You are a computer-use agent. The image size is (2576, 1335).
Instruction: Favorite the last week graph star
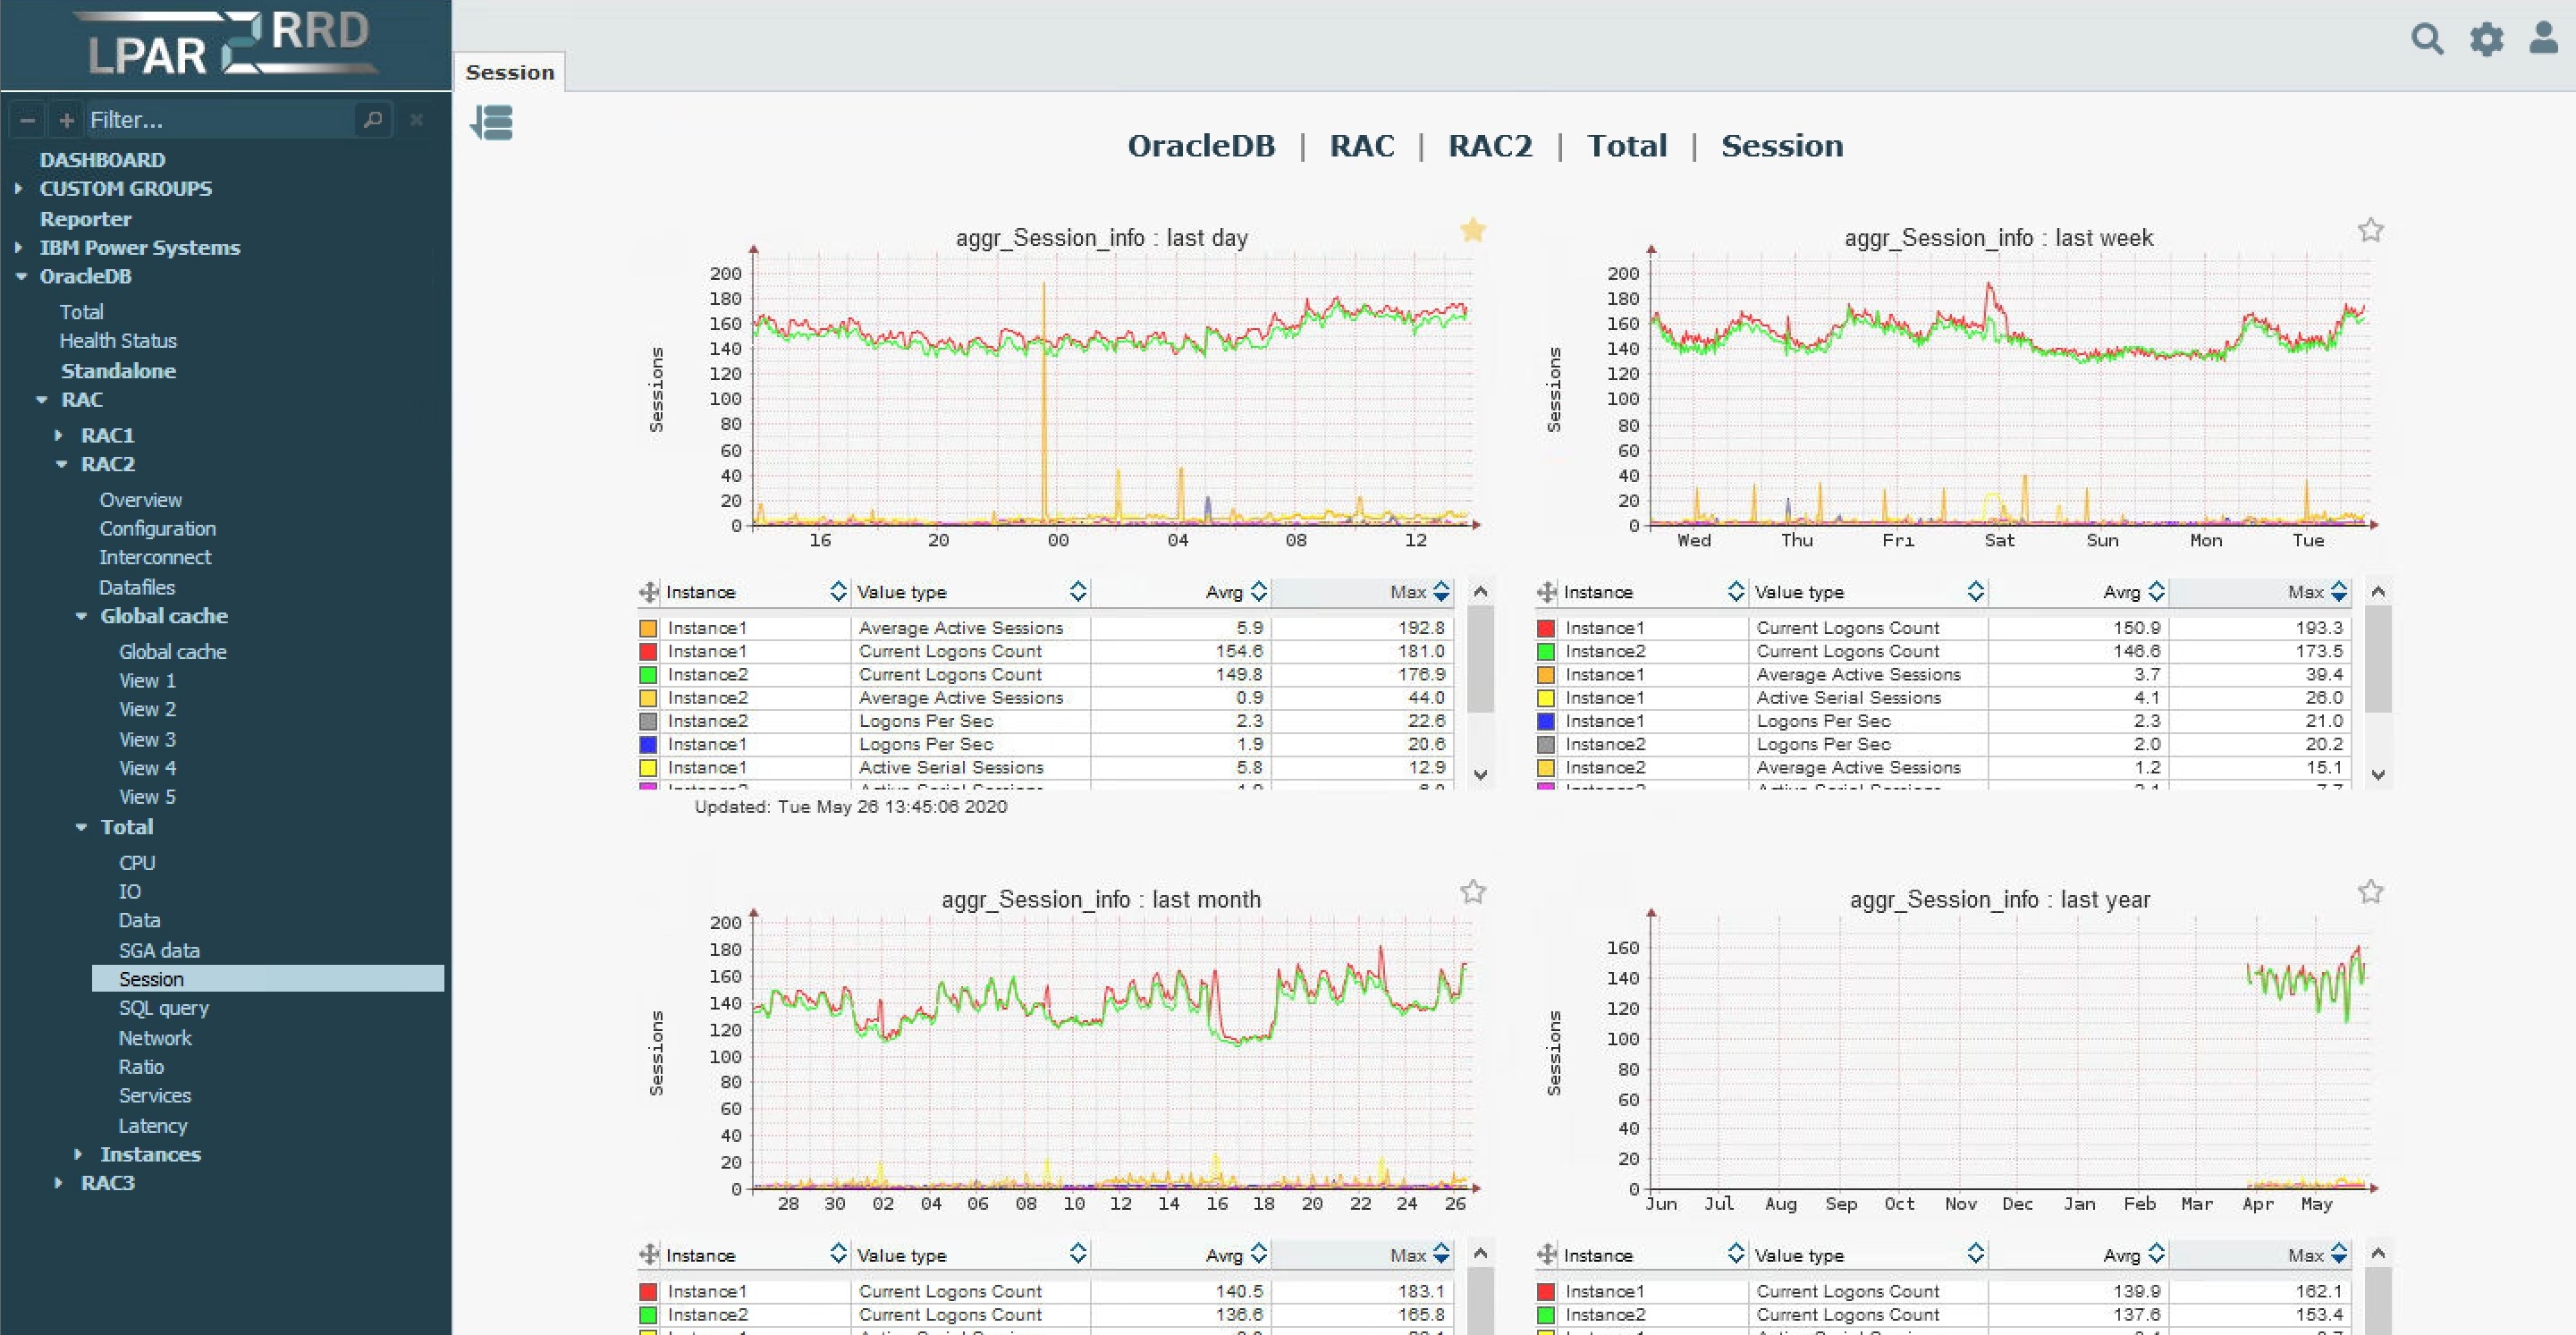point(2370,230)
